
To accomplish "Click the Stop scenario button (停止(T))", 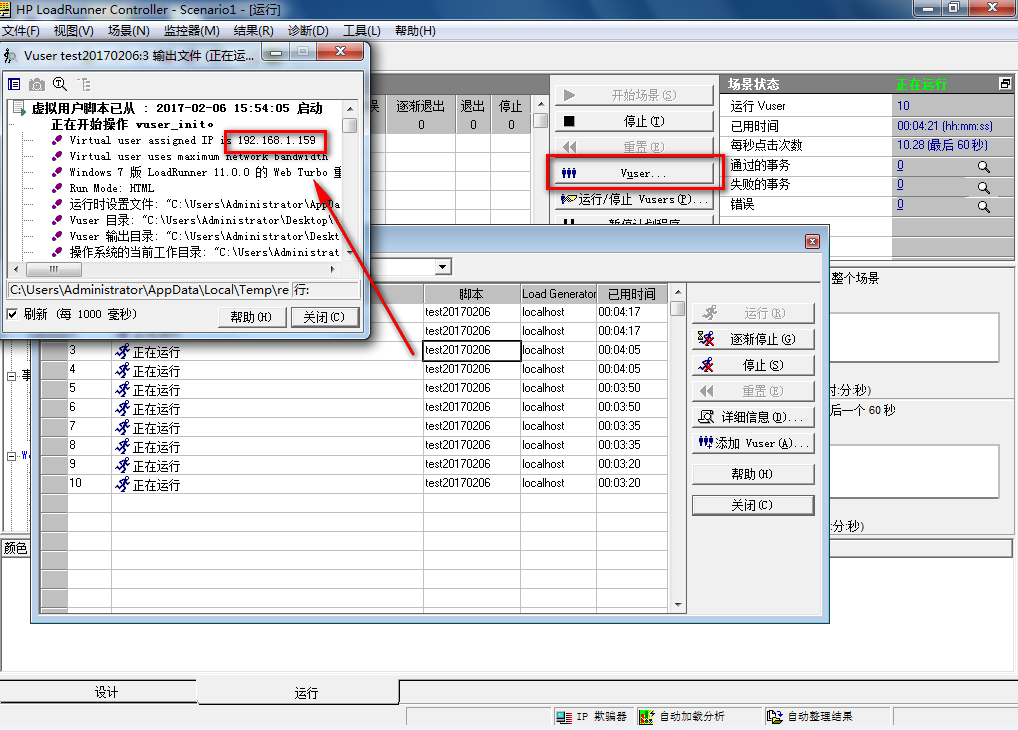I will click(634, 121).
